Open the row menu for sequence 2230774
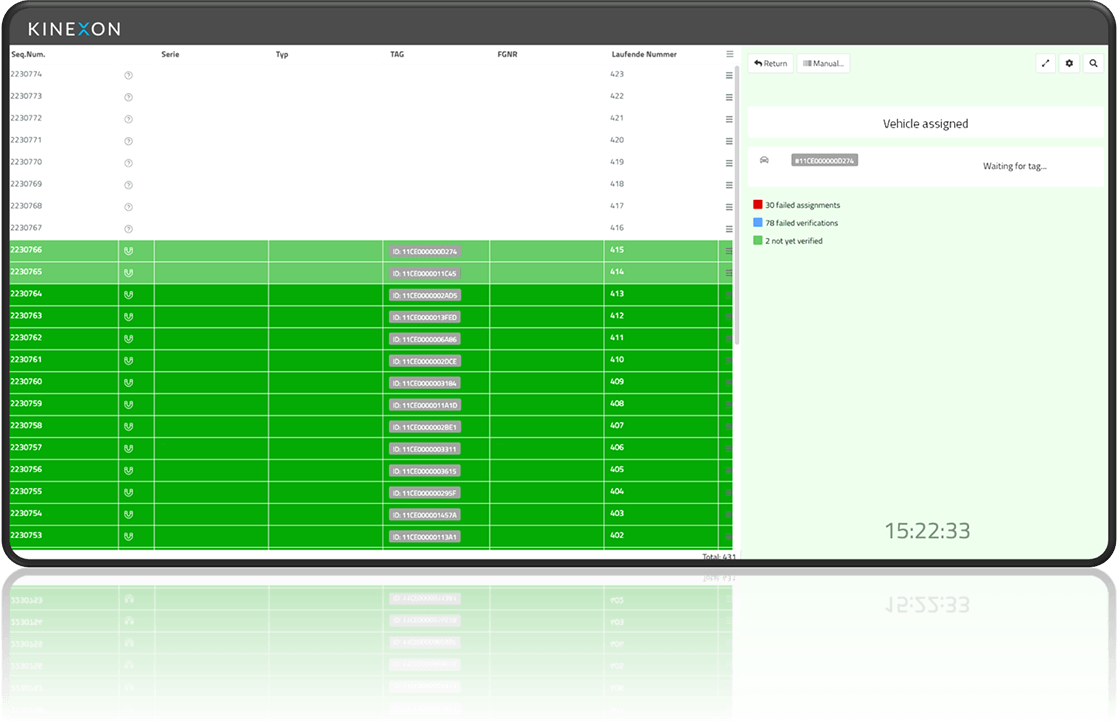 [x=729, y=75]
